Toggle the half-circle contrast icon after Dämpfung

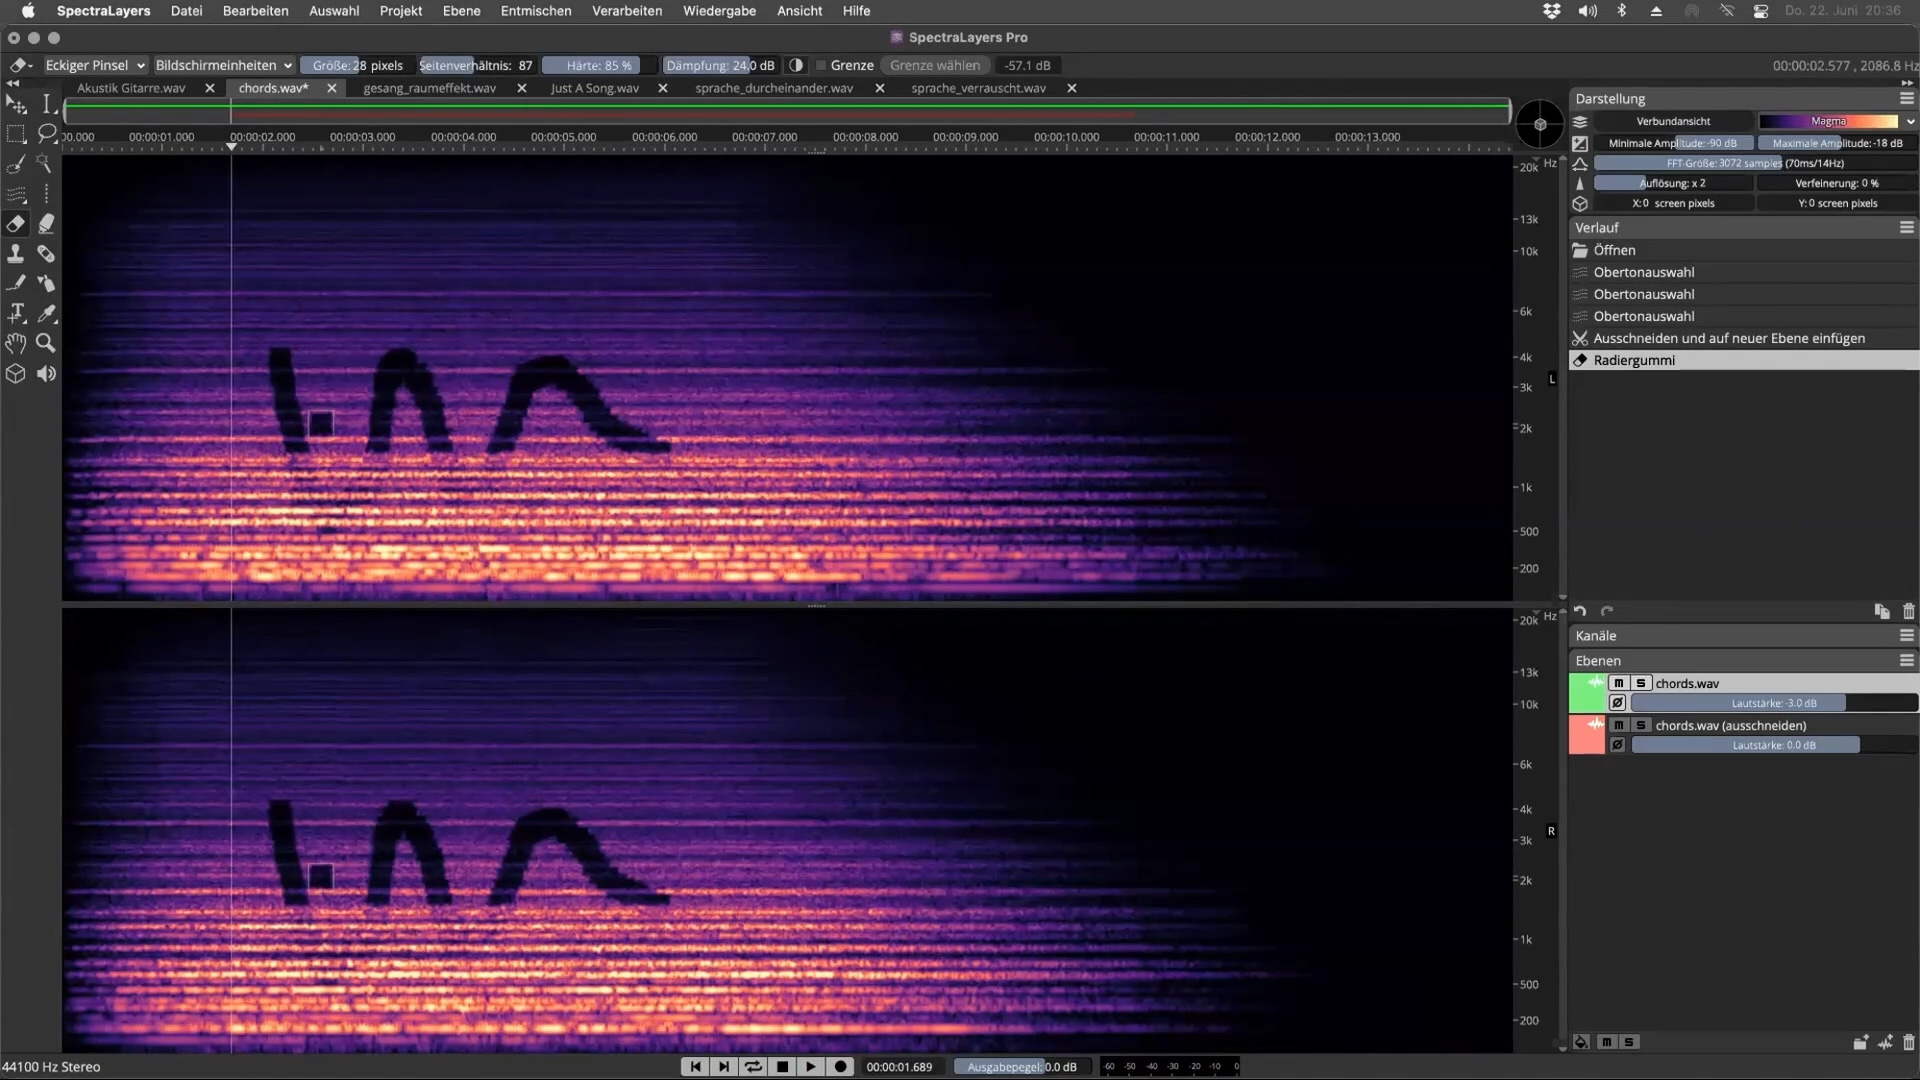[x=796, y=65]
